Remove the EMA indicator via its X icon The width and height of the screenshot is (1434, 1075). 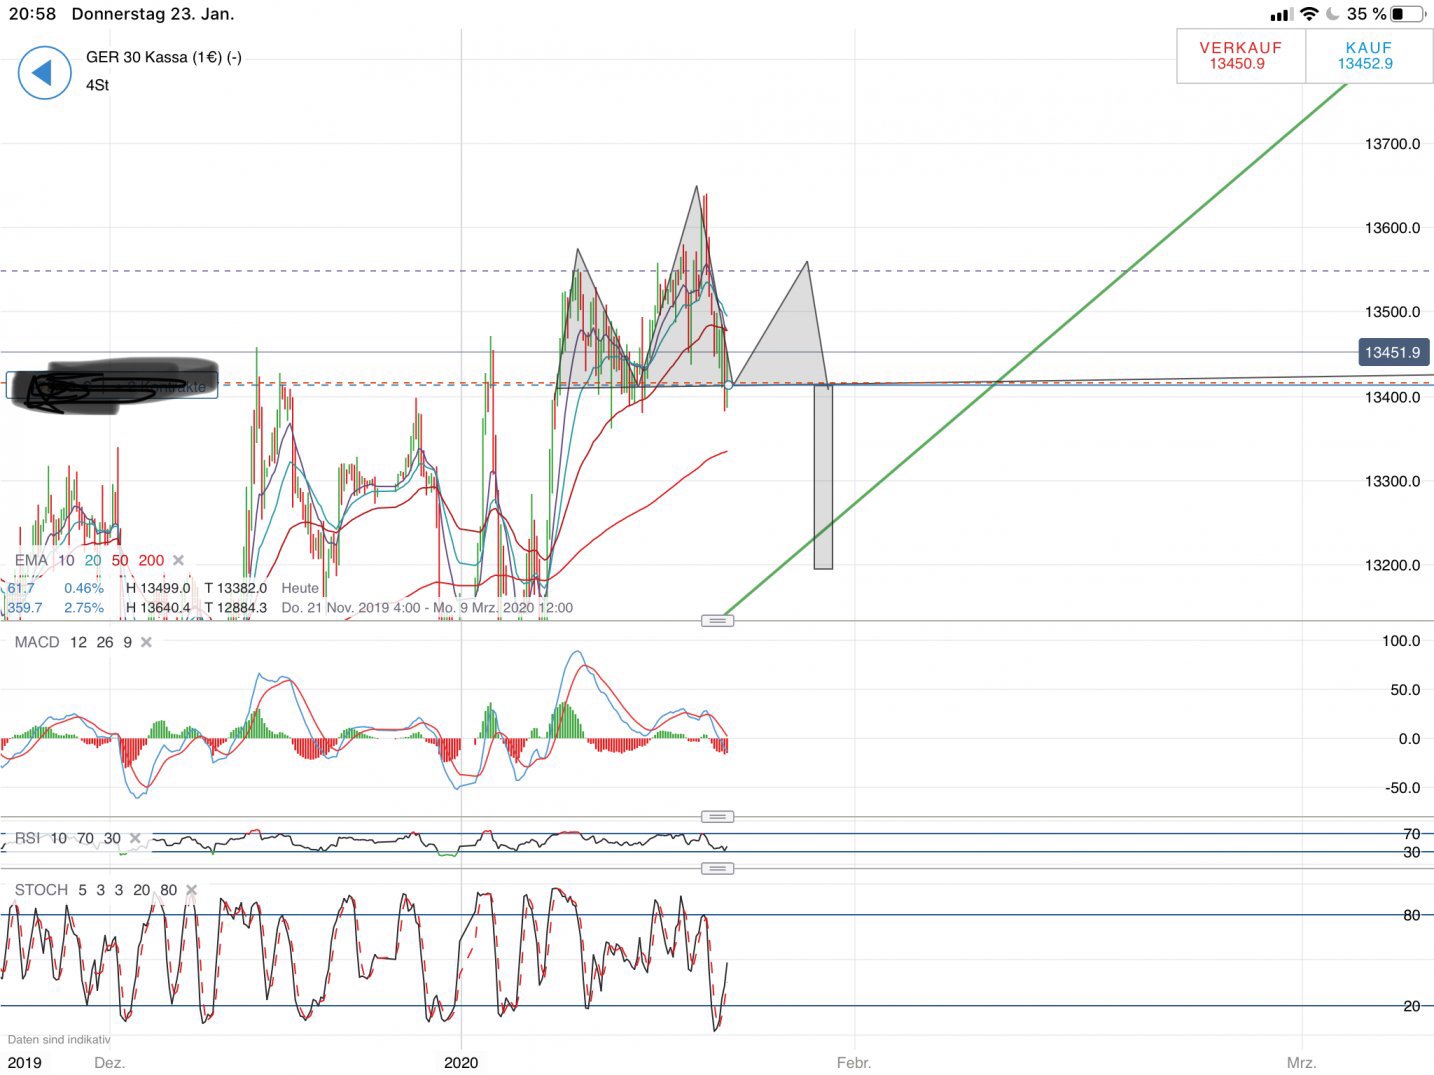tap(178, 561)
